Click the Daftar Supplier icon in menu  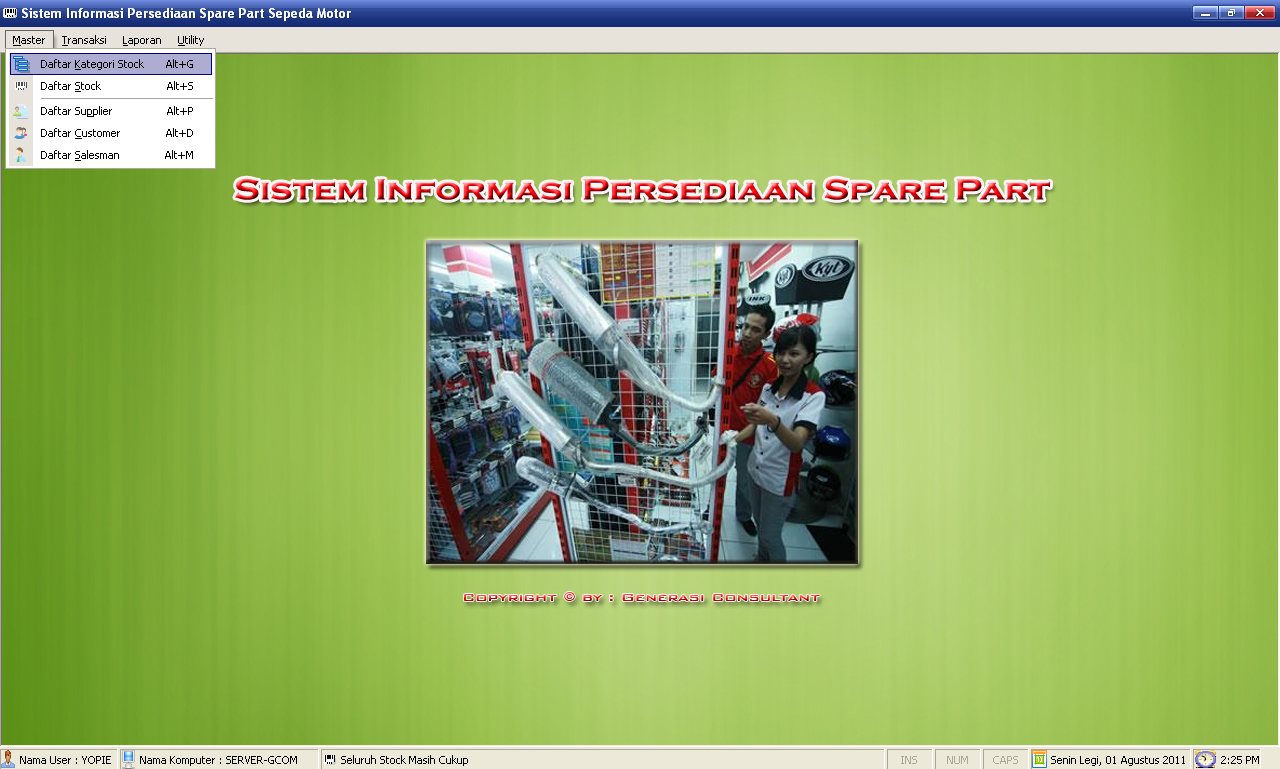(21, 111)
